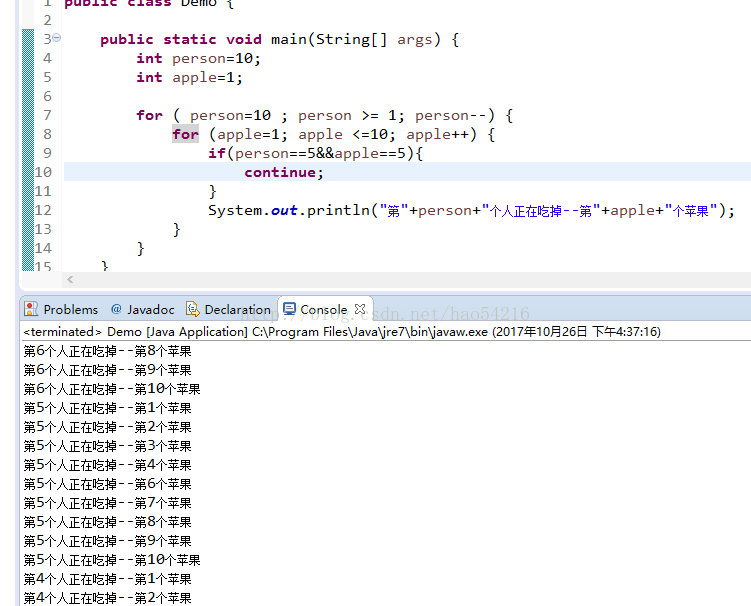Viewport: 751px width, 606px height.
Task: Select the Console tab
Action: [324, 309]
